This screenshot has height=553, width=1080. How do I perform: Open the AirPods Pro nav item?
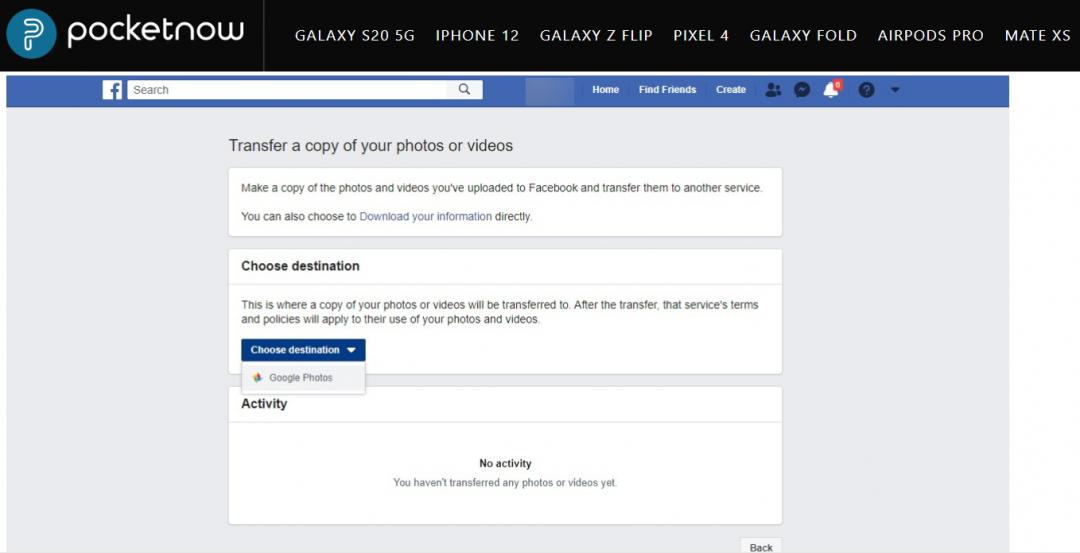click(x=930, y=35)
